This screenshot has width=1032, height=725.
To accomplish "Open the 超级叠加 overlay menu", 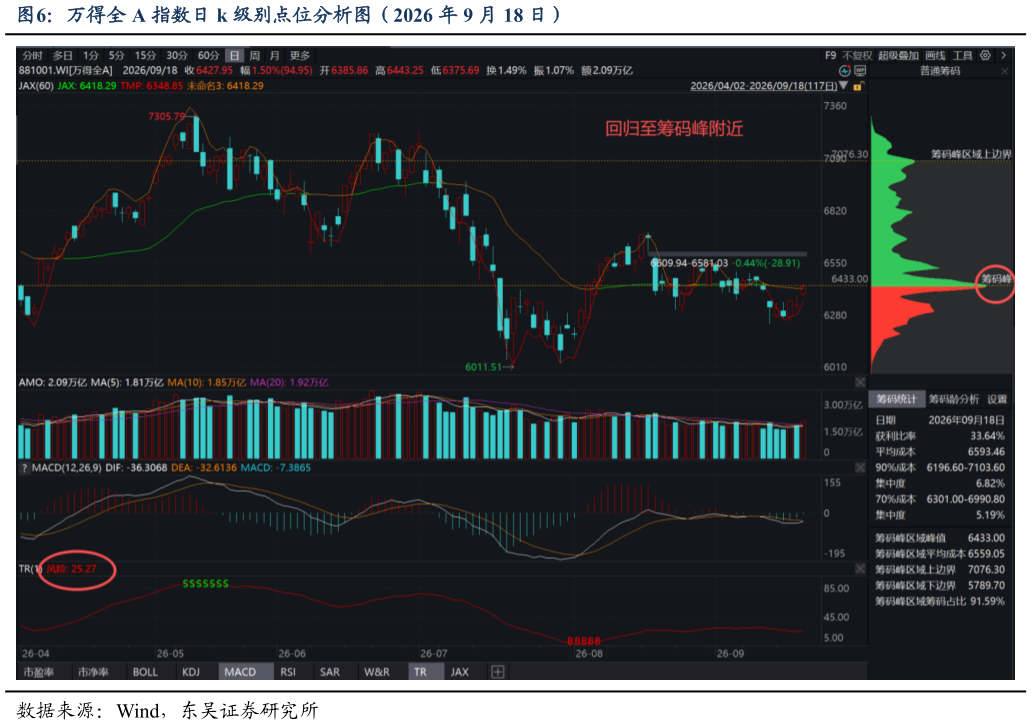I will 898,55.
